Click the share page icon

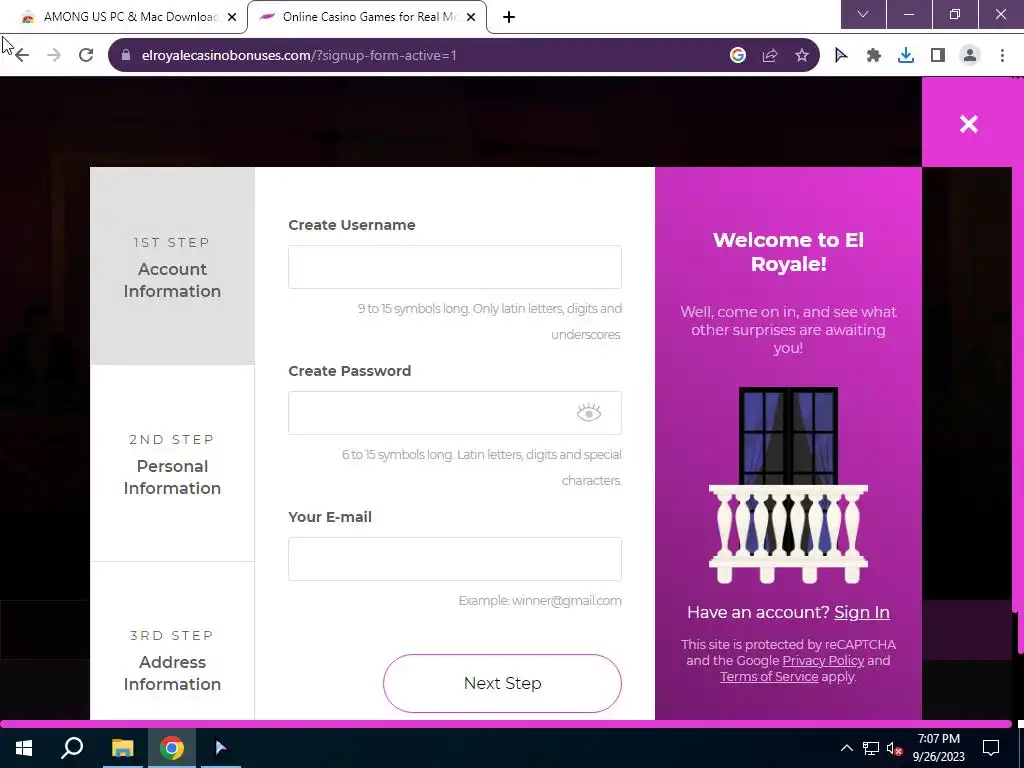770,56
